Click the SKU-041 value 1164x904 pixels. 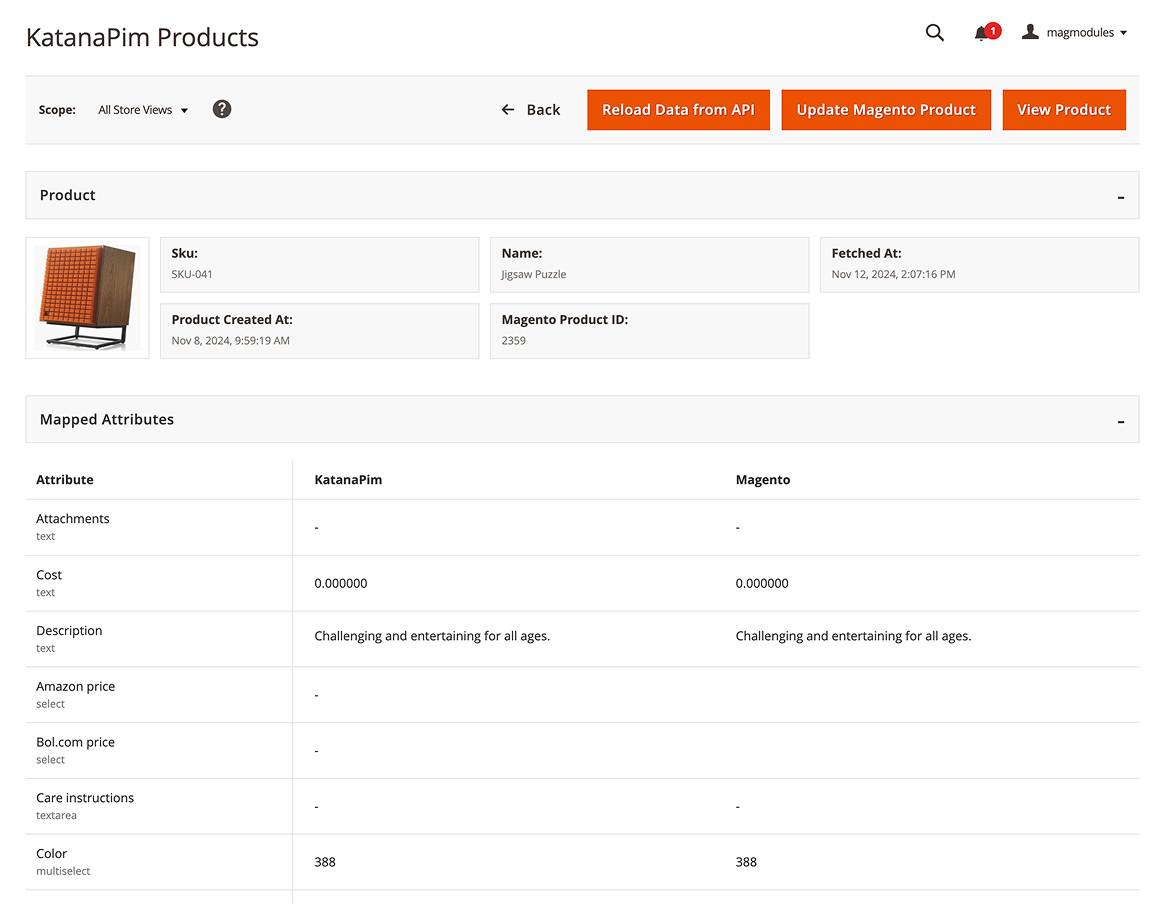tap(192, 274)
